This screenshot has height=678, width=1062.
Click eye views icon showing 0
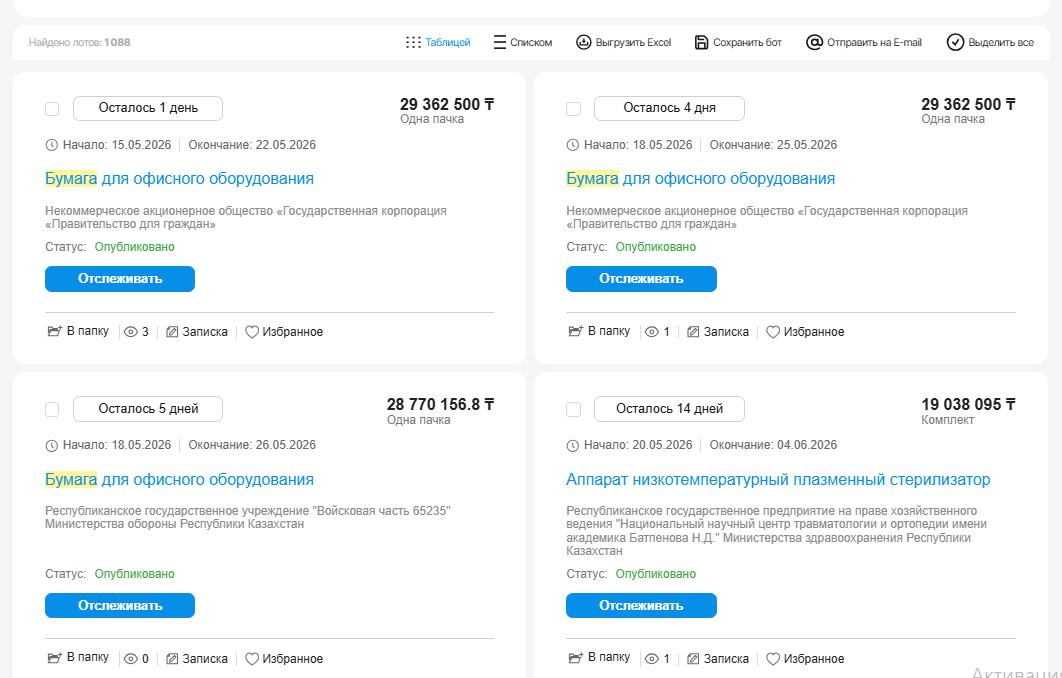pos(131,659)
